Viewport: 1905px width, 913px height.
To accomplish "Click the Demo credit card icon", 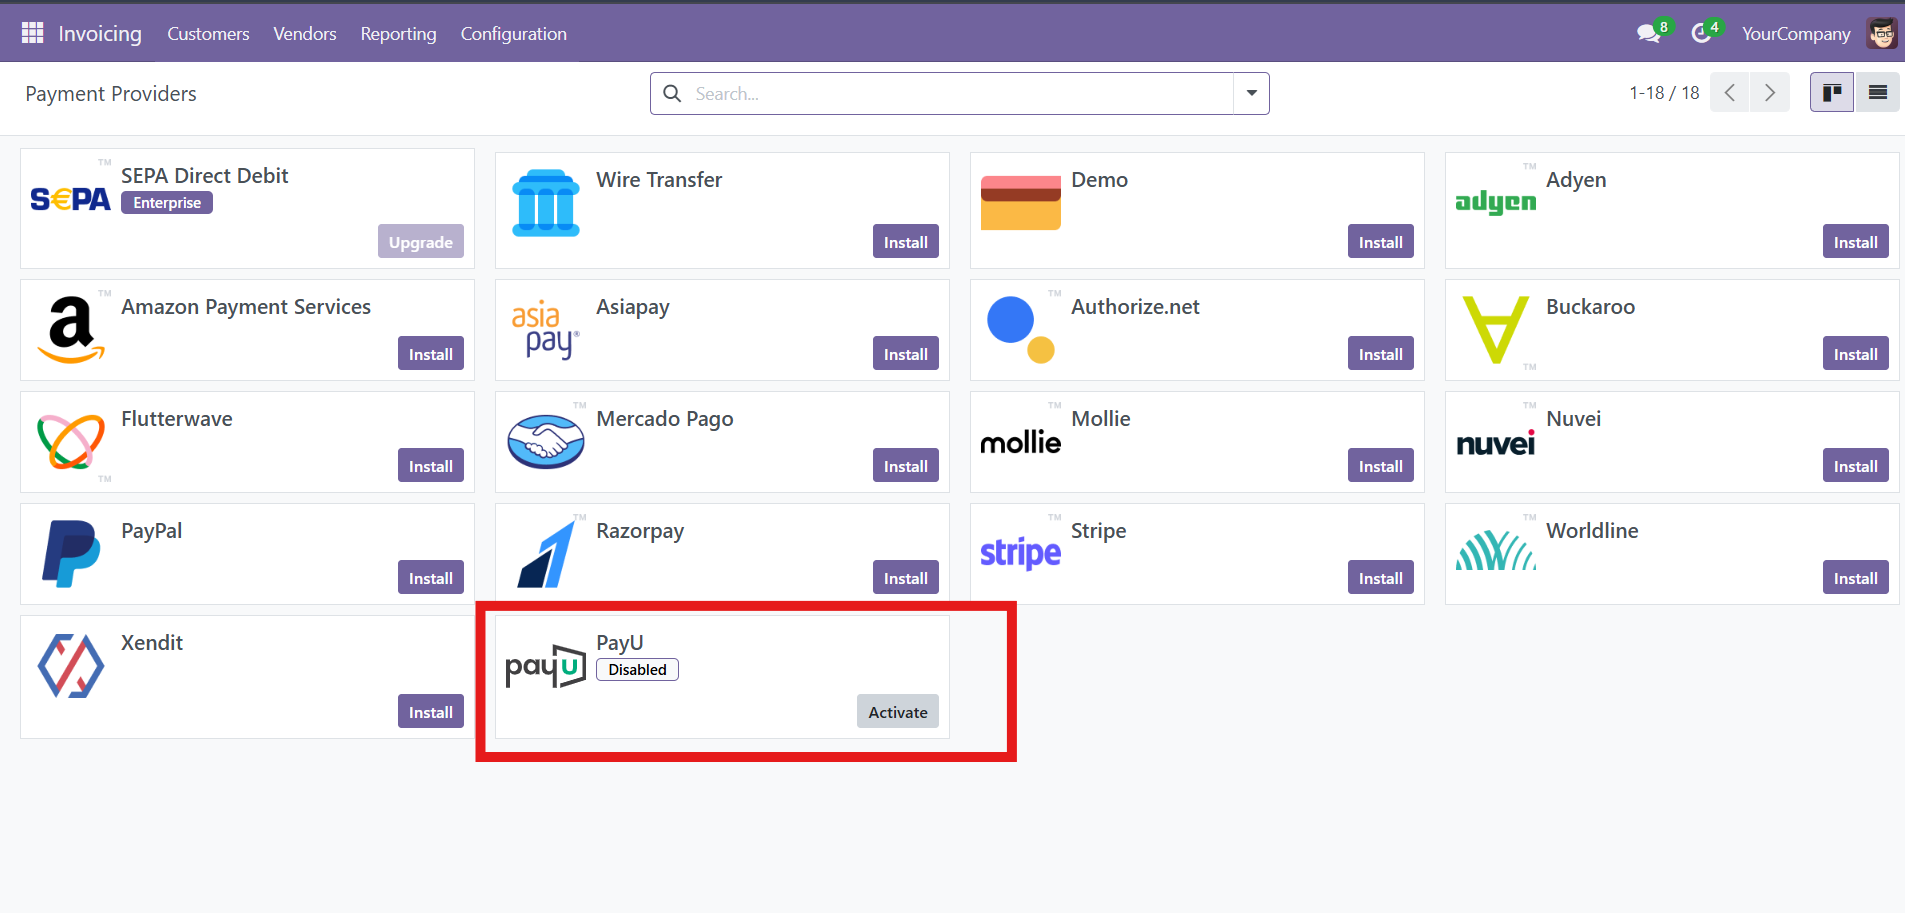I will (1021, 202).
